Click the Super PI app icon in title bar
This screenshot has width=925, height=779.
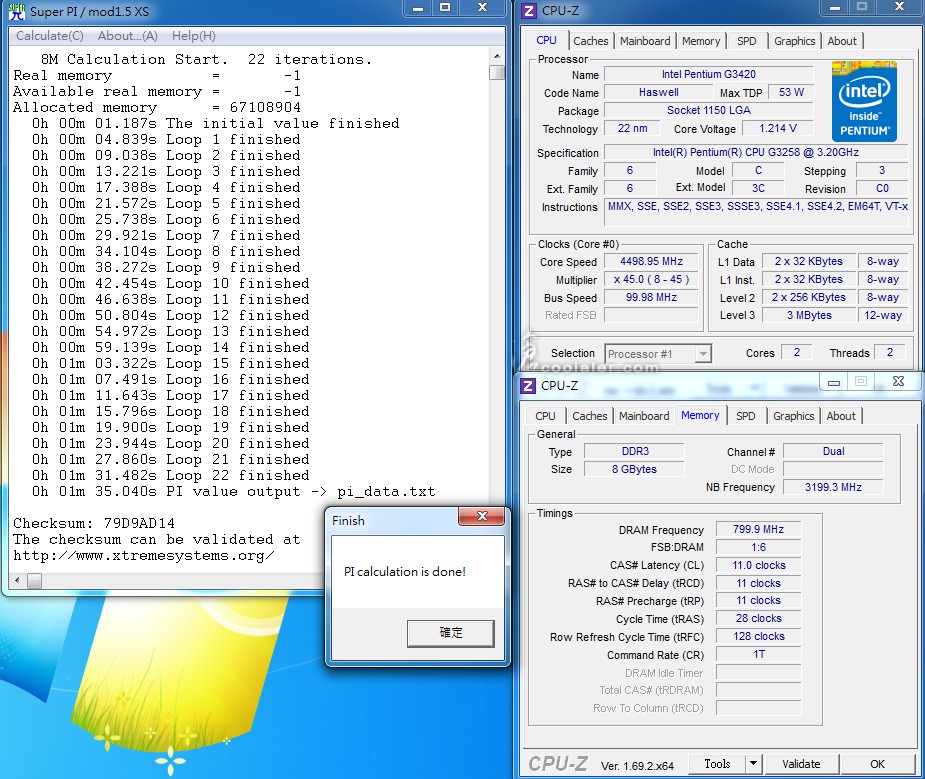(x=17, y=11)
